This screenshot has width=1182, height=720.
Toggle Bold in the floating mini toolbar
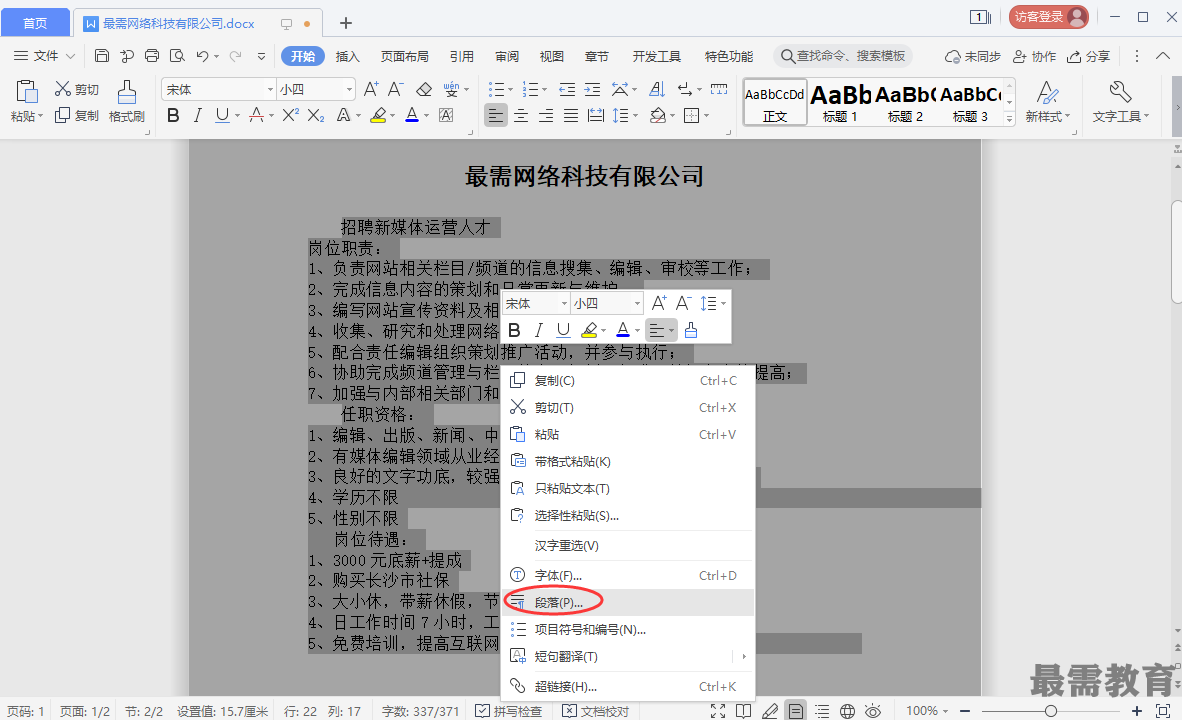514,330
